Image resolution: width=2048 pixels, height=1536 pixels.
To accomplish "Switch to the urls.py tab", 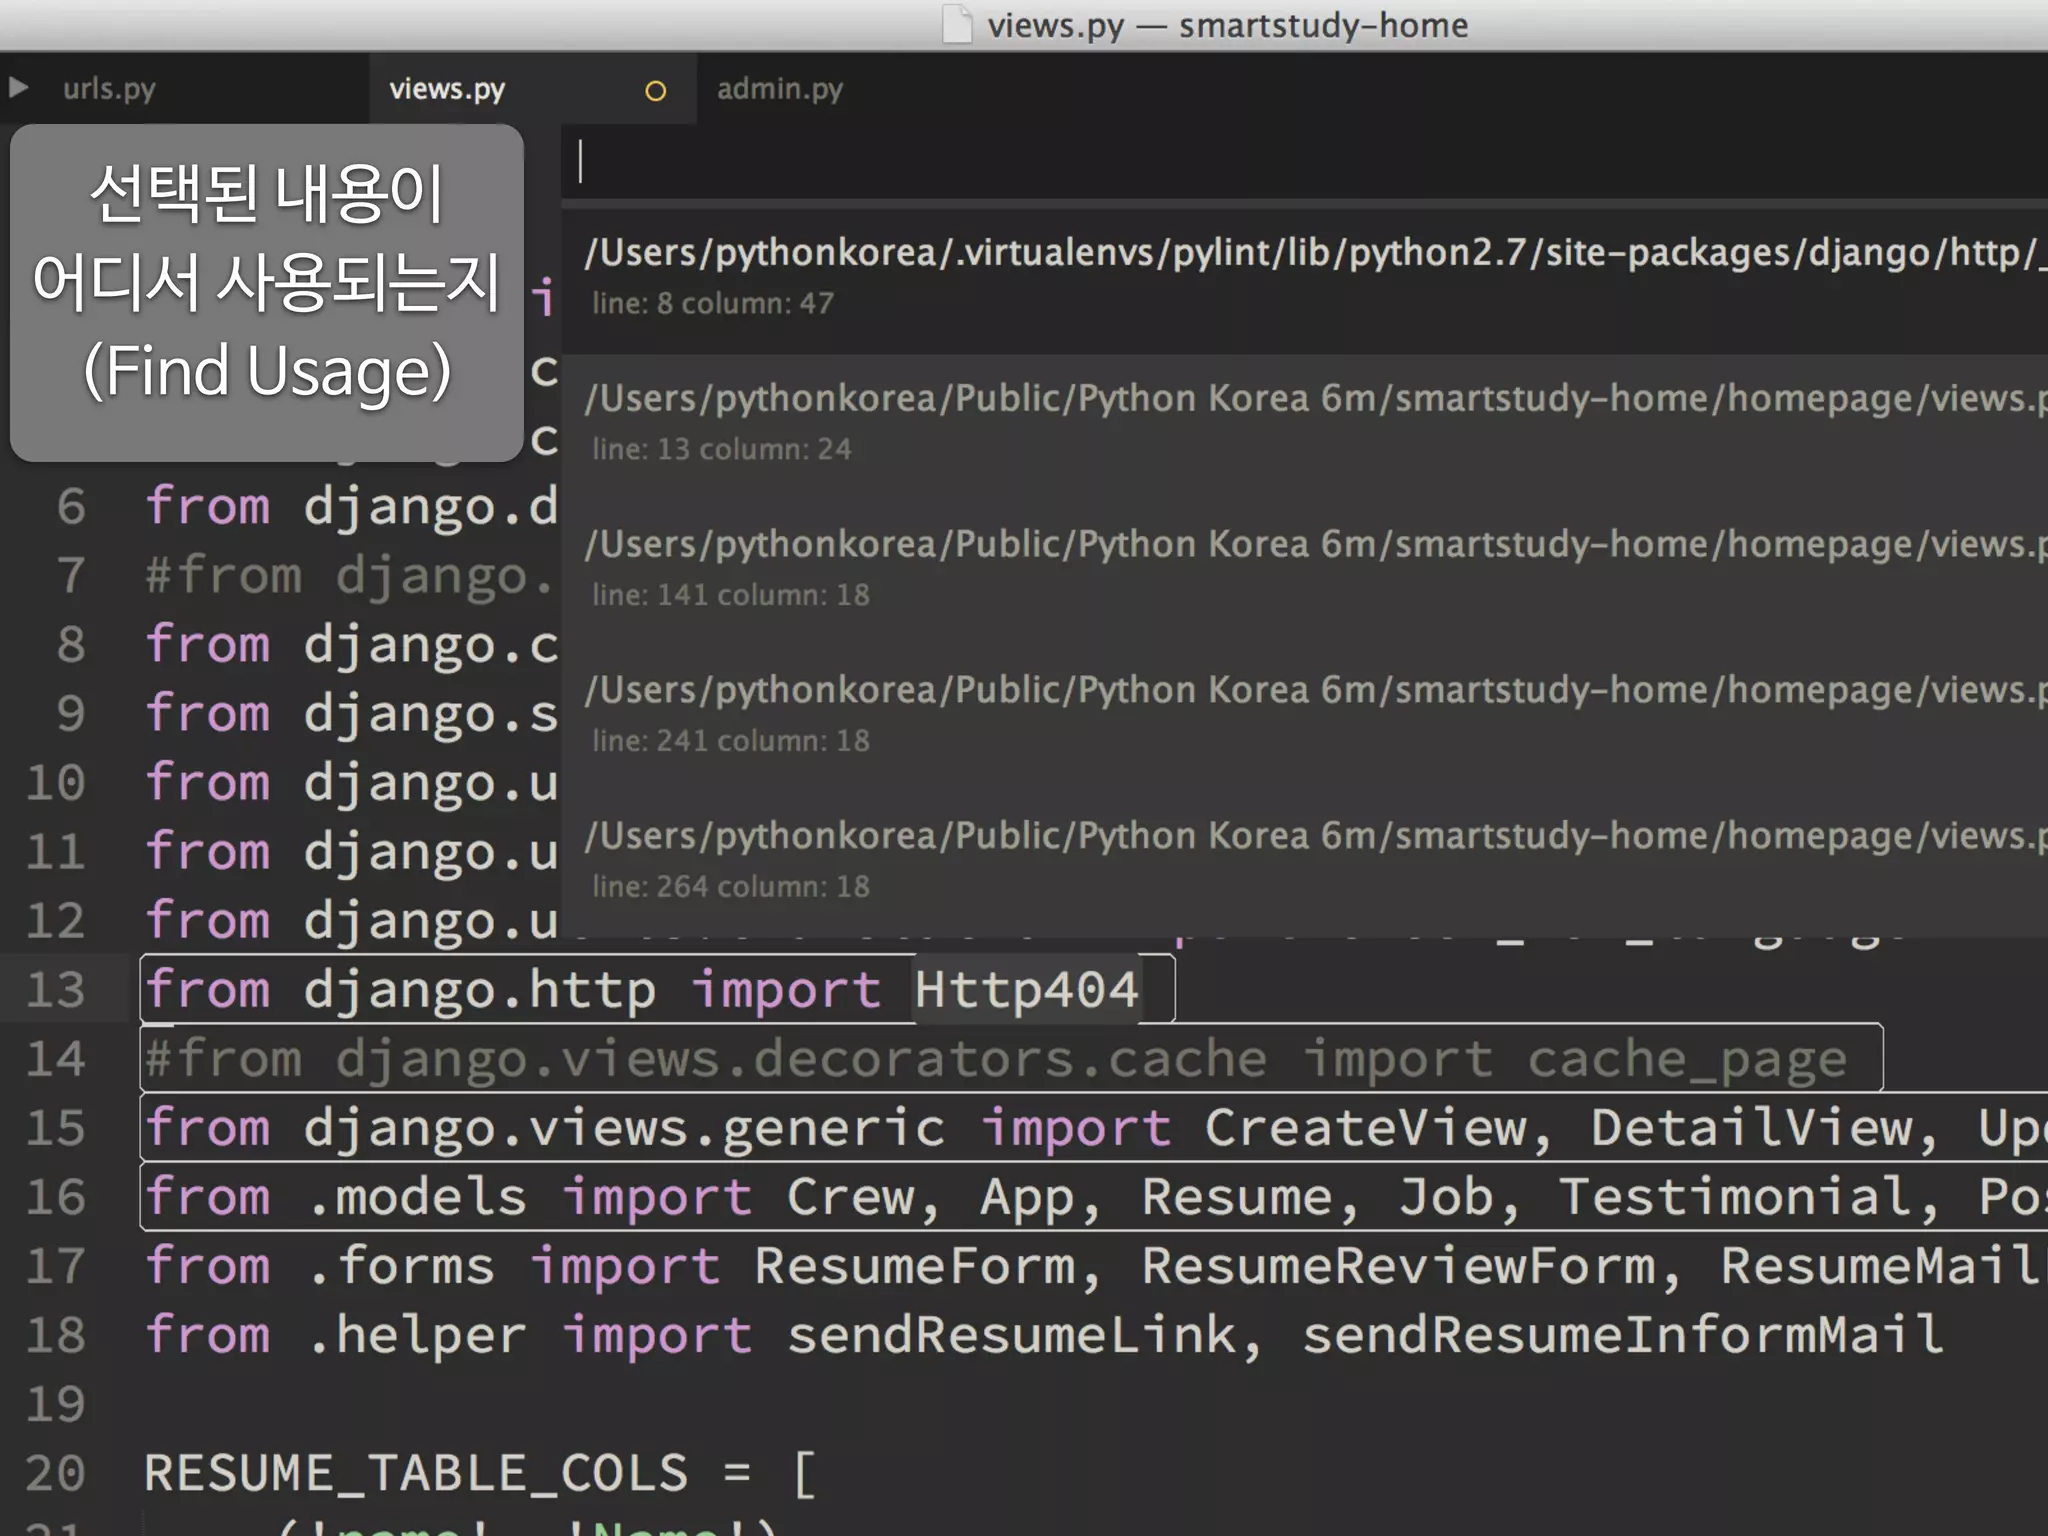I will point(109,89).
